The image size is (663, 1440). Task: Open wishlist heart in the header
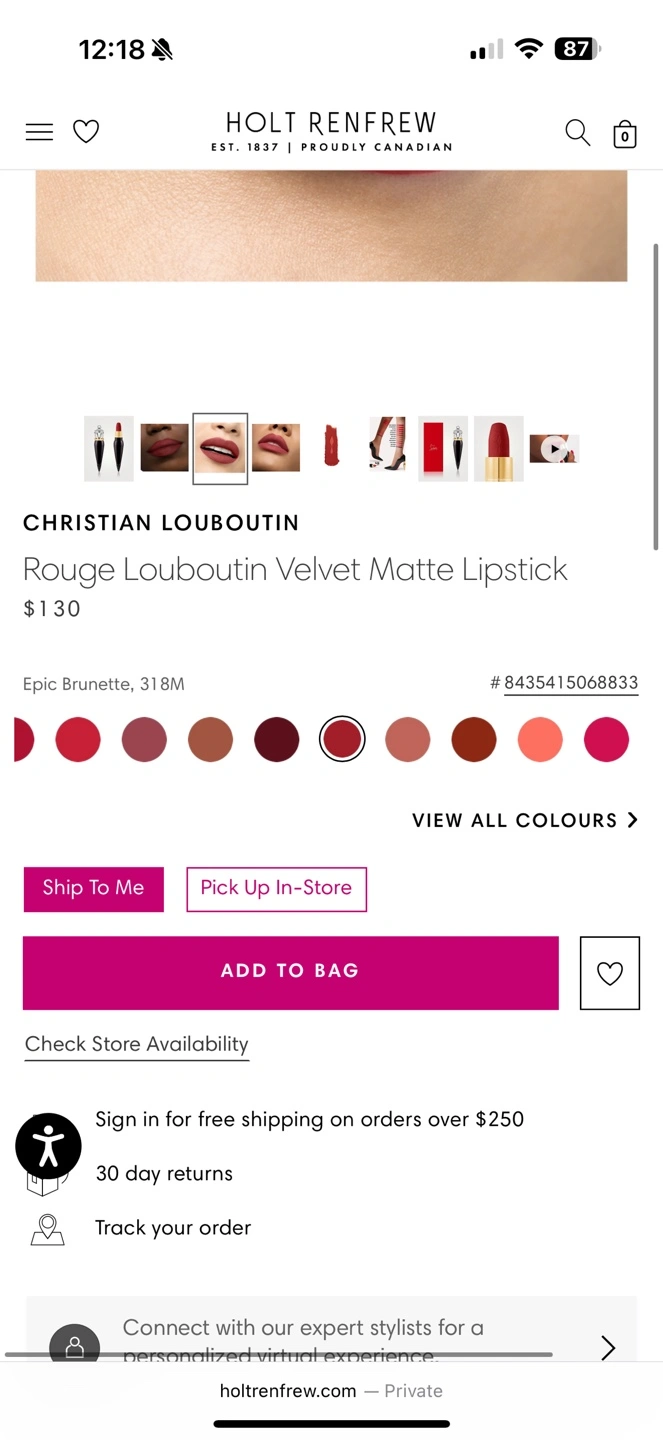pos(86,132)
